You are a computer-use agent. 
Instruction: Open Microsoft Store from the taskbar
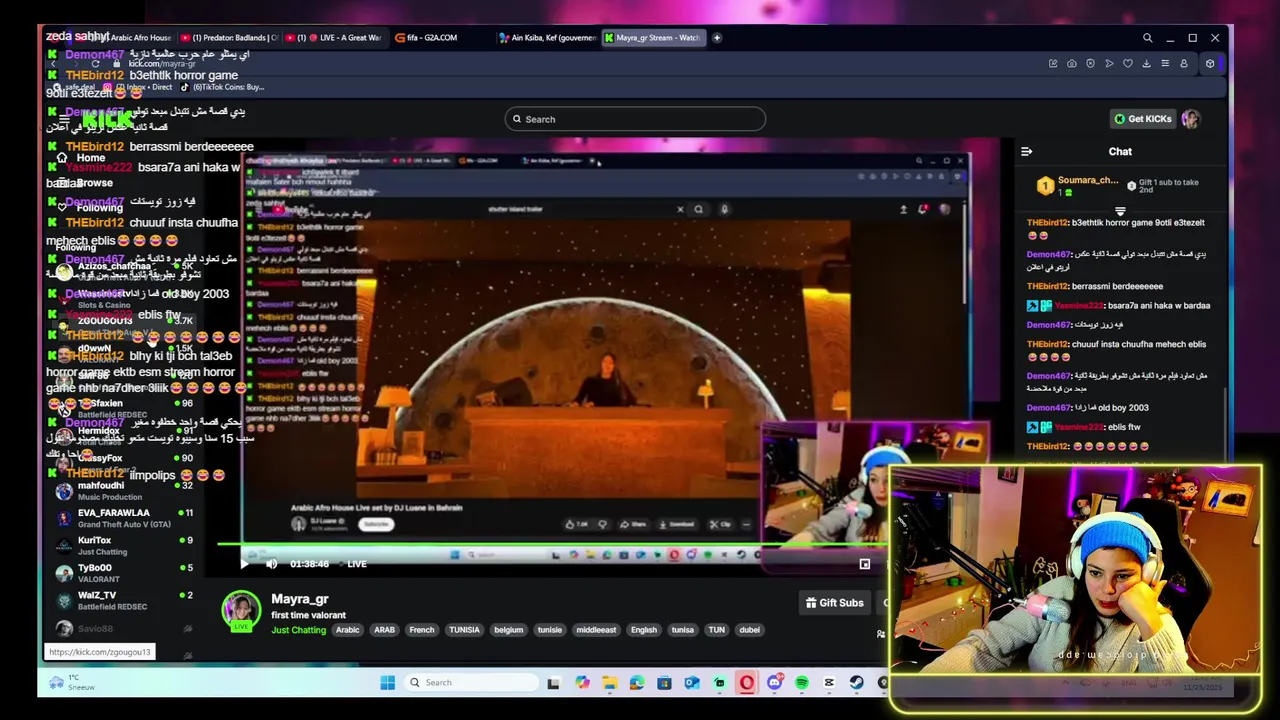click(x=664, y=683)
